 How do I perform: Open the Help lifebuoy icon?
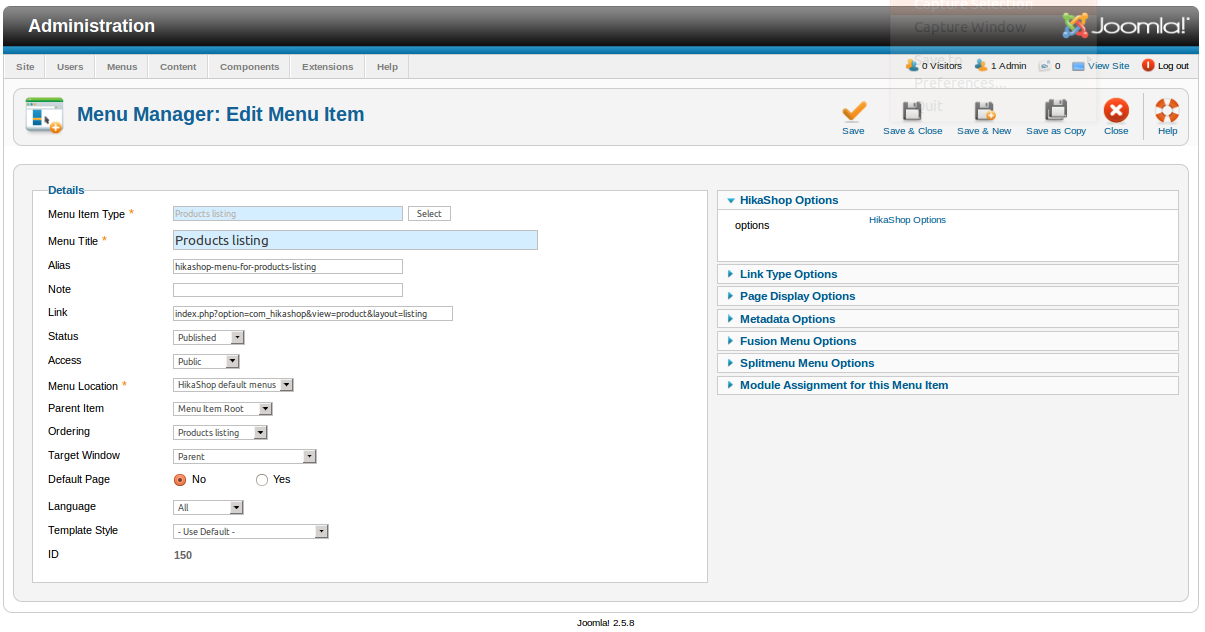tap(1167, 111)
